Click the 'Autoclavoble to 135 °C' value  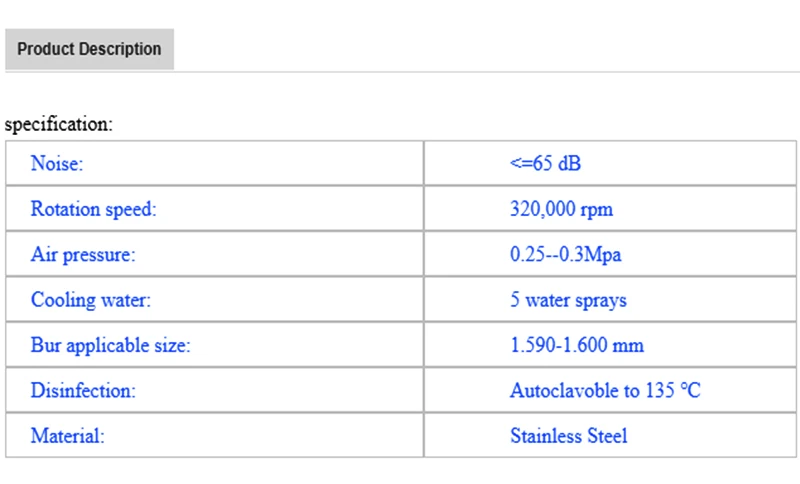(605, 391)
